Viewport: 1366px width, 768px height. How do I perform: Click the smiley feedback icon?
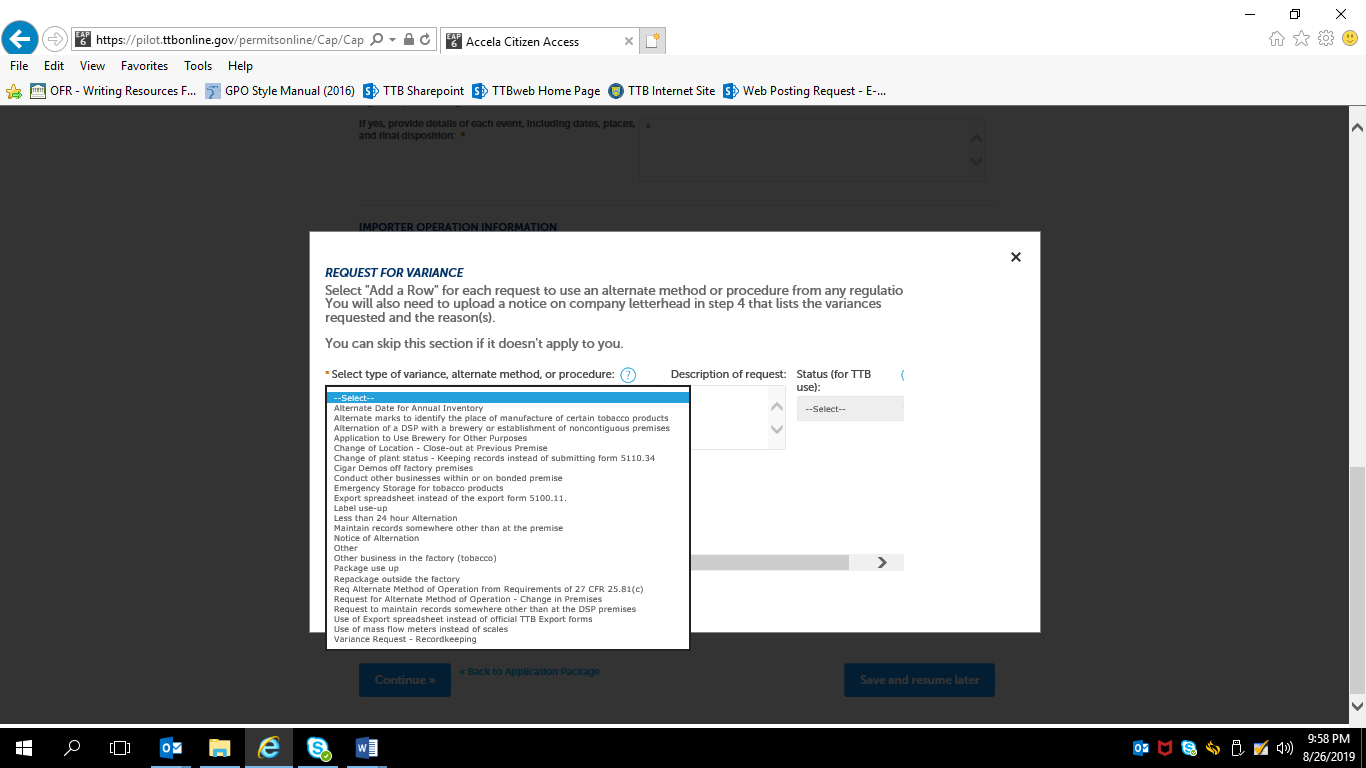click(1350, 38)
